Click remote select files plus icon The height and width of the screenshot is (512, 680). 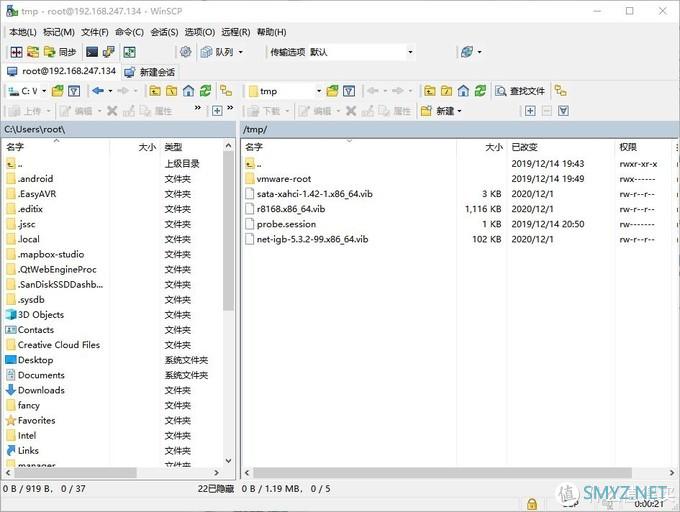[530, 111]
